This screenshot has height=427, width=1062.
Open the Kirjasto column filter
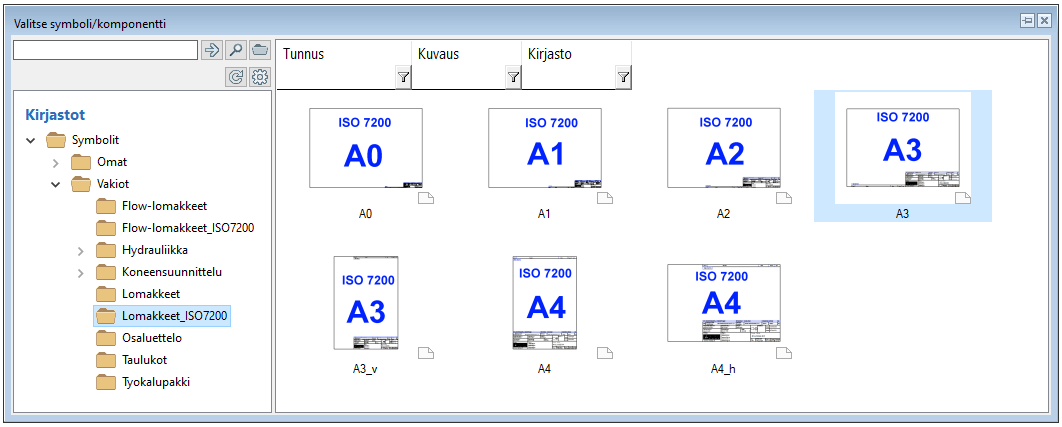coord(623,79)
